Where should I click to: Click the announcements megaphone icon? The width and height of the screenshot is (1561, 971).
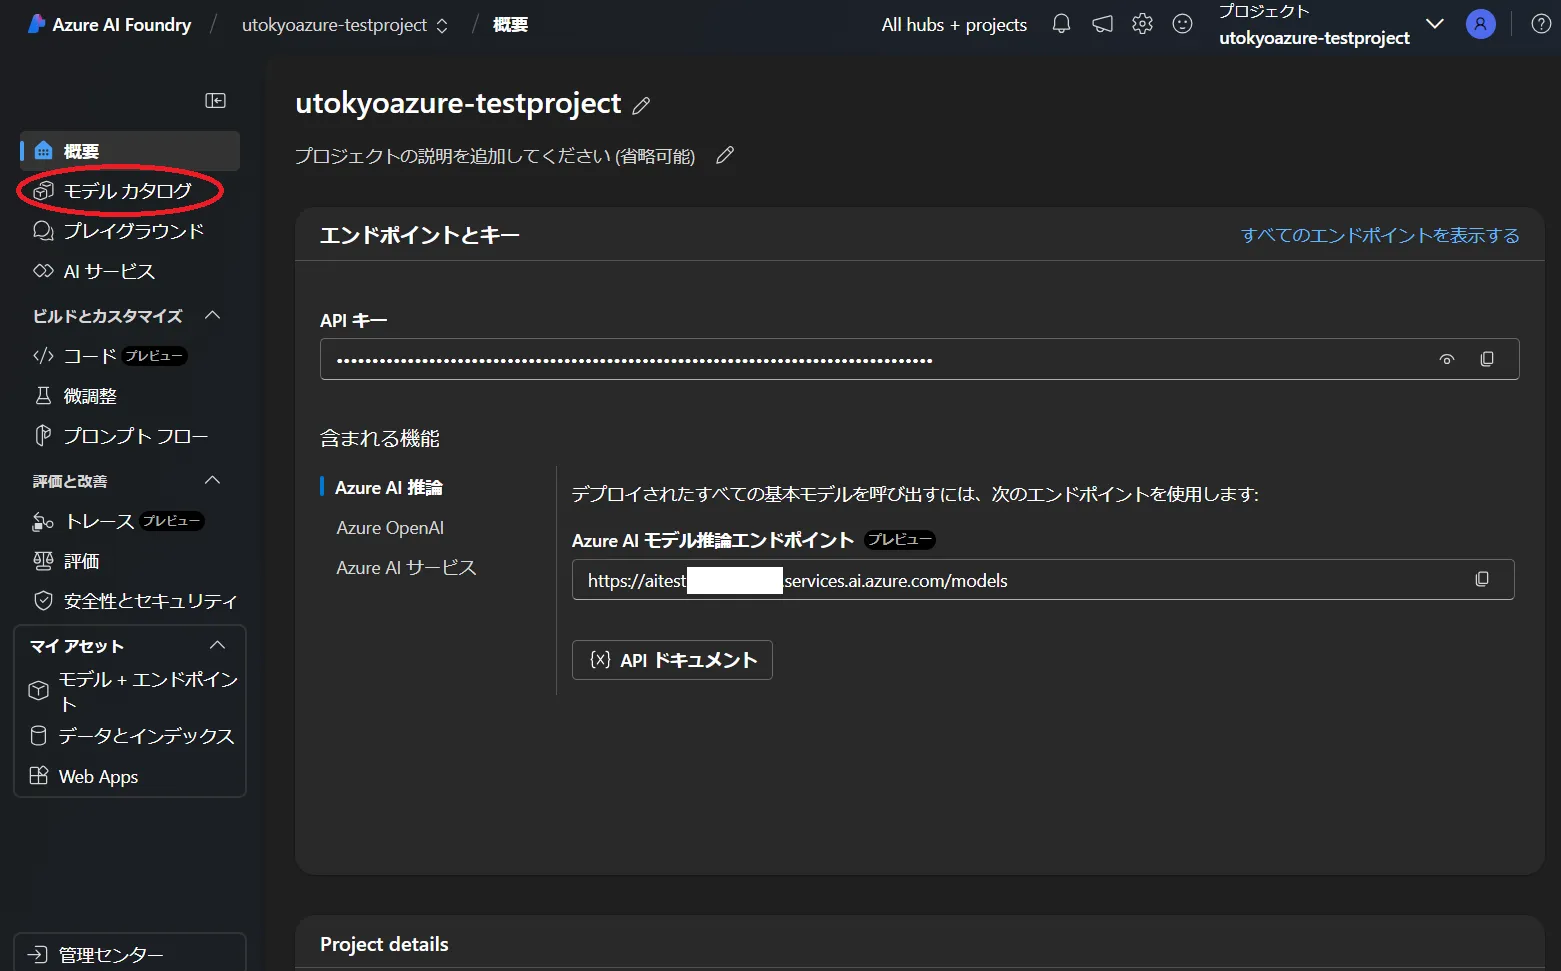tap(1102, 24)
